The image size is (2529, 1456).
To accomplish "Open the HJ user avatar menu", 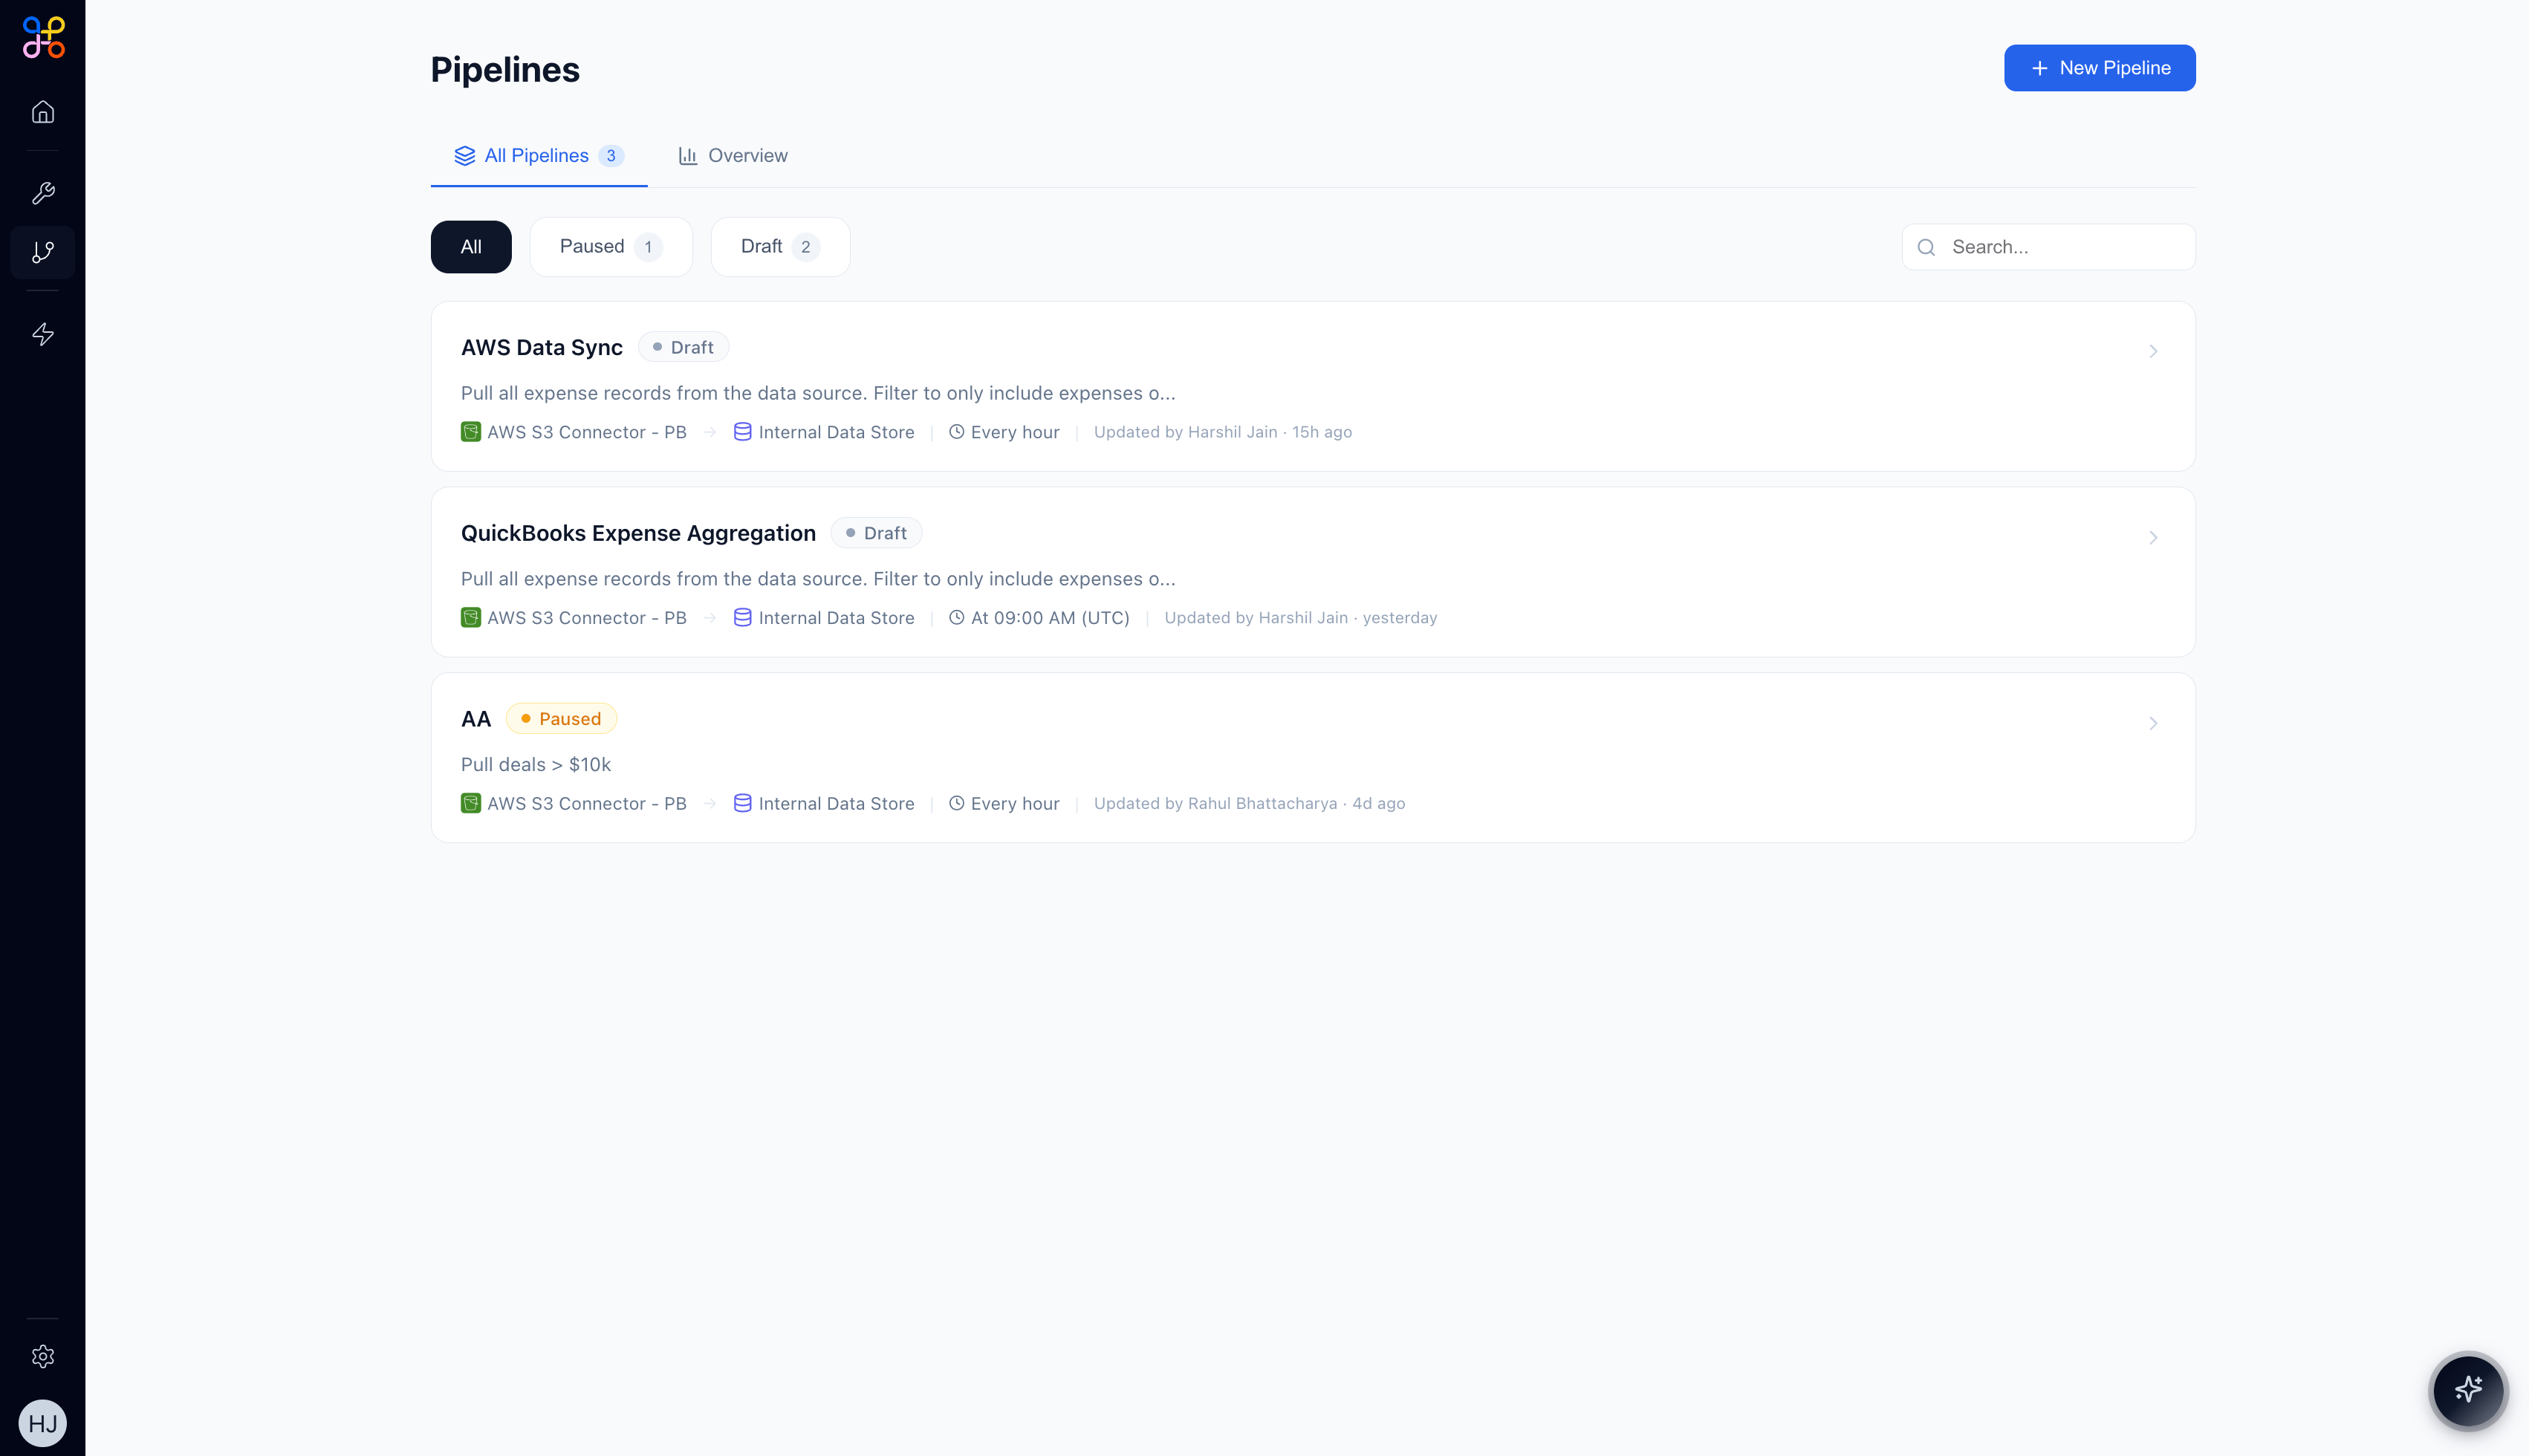I will tap(43, 1423).
